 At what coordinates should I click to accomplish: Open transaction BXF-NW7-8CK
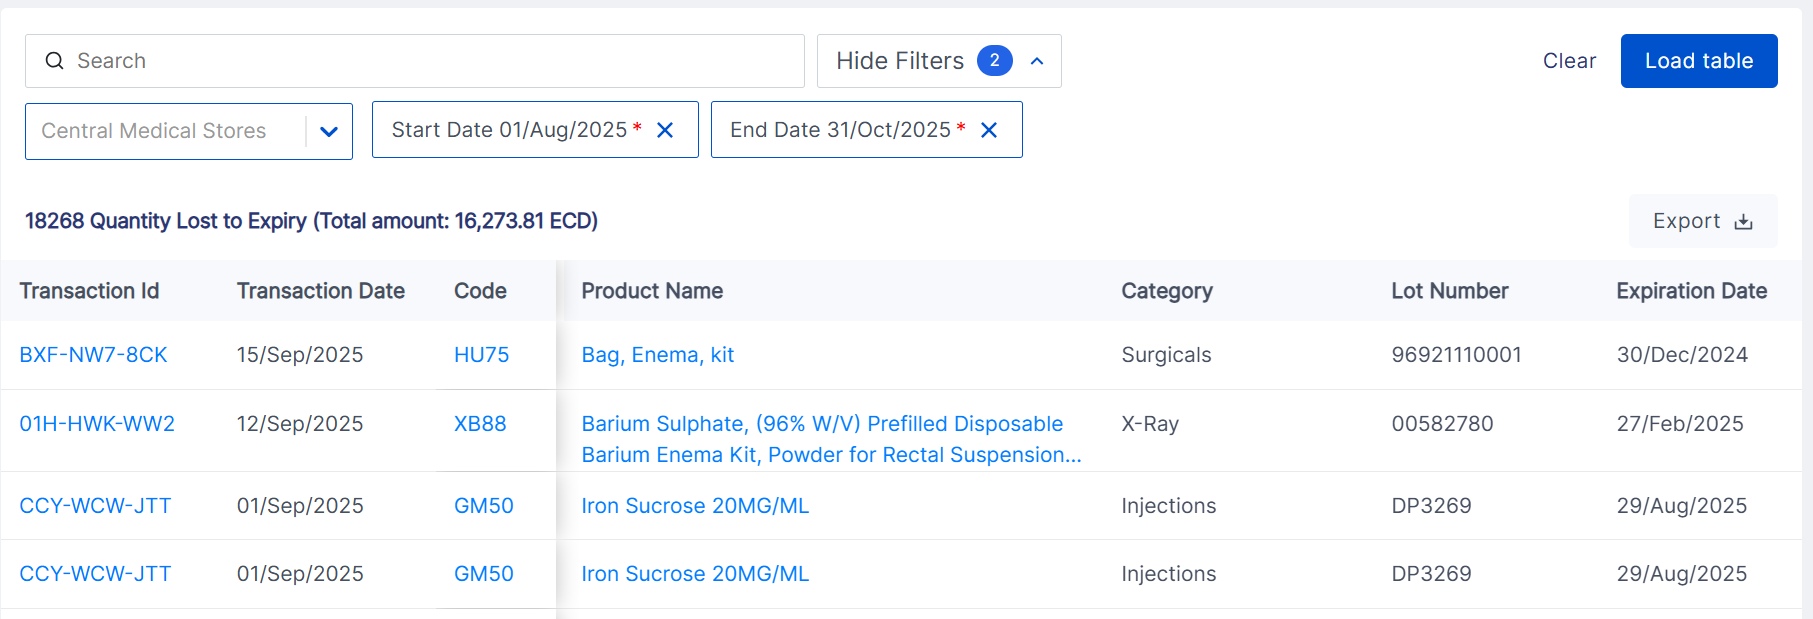[93, 355]
